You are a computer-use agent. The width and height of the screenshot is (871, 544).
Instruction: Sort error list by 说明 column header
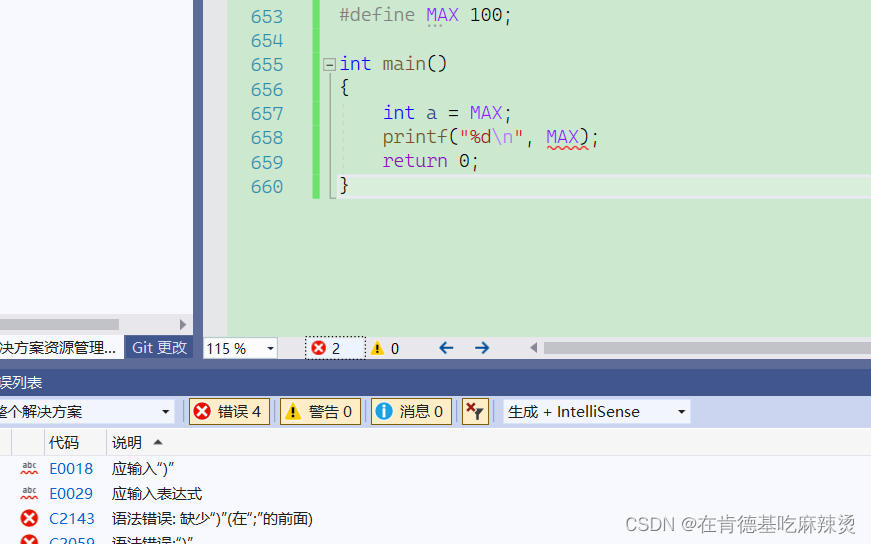[127, 443]
